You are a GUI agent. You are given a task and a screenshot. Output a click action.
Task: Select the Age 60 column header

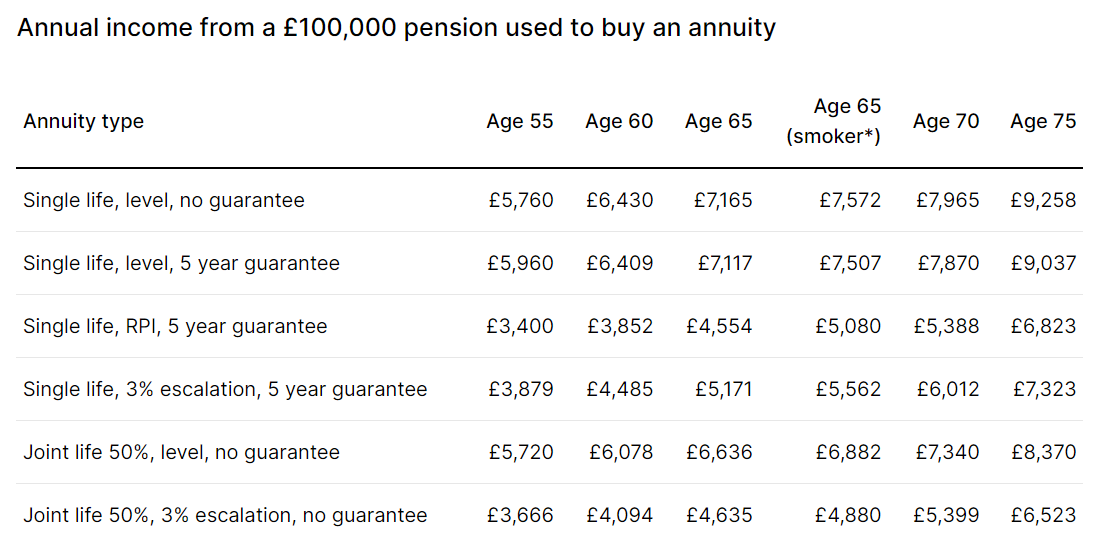(x=619, y=121)
